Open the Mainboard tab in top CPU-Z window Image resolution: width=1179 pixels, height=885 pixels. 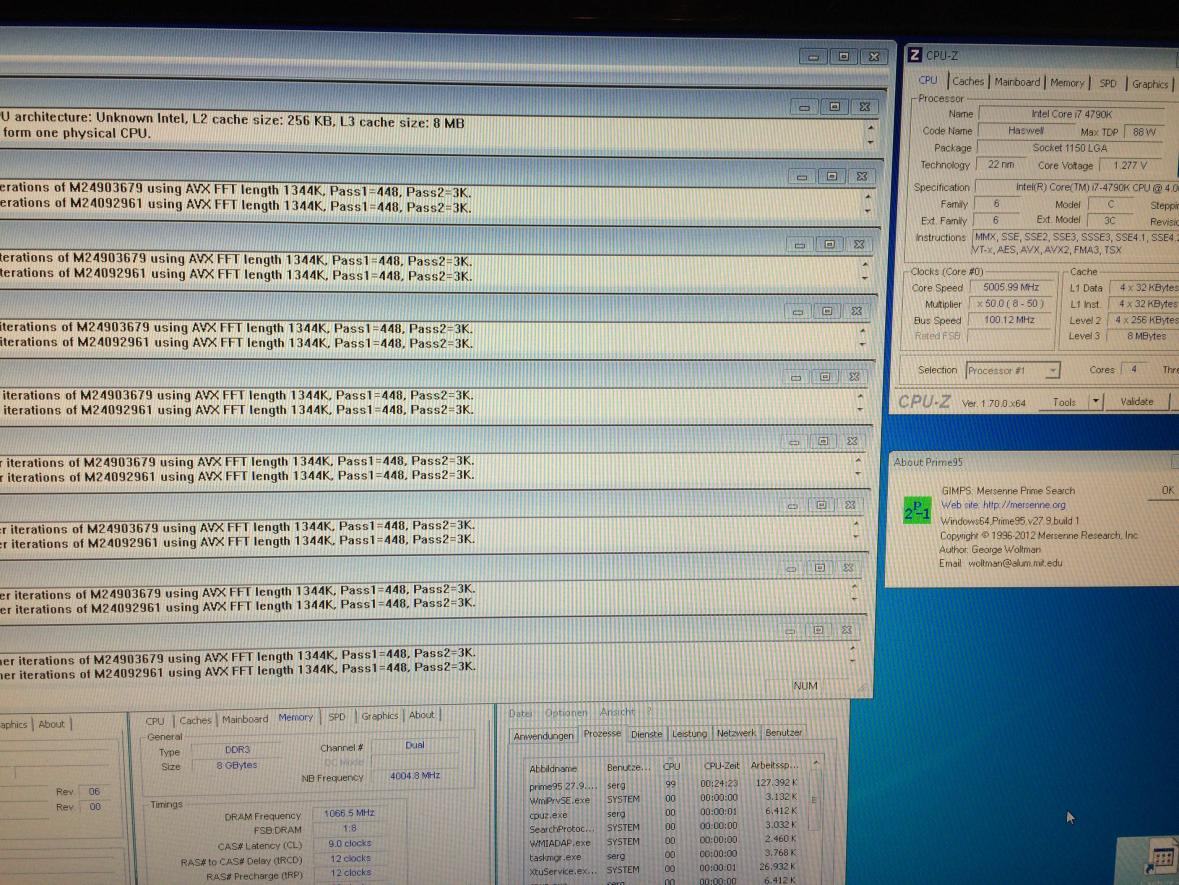click(1017, 82)
